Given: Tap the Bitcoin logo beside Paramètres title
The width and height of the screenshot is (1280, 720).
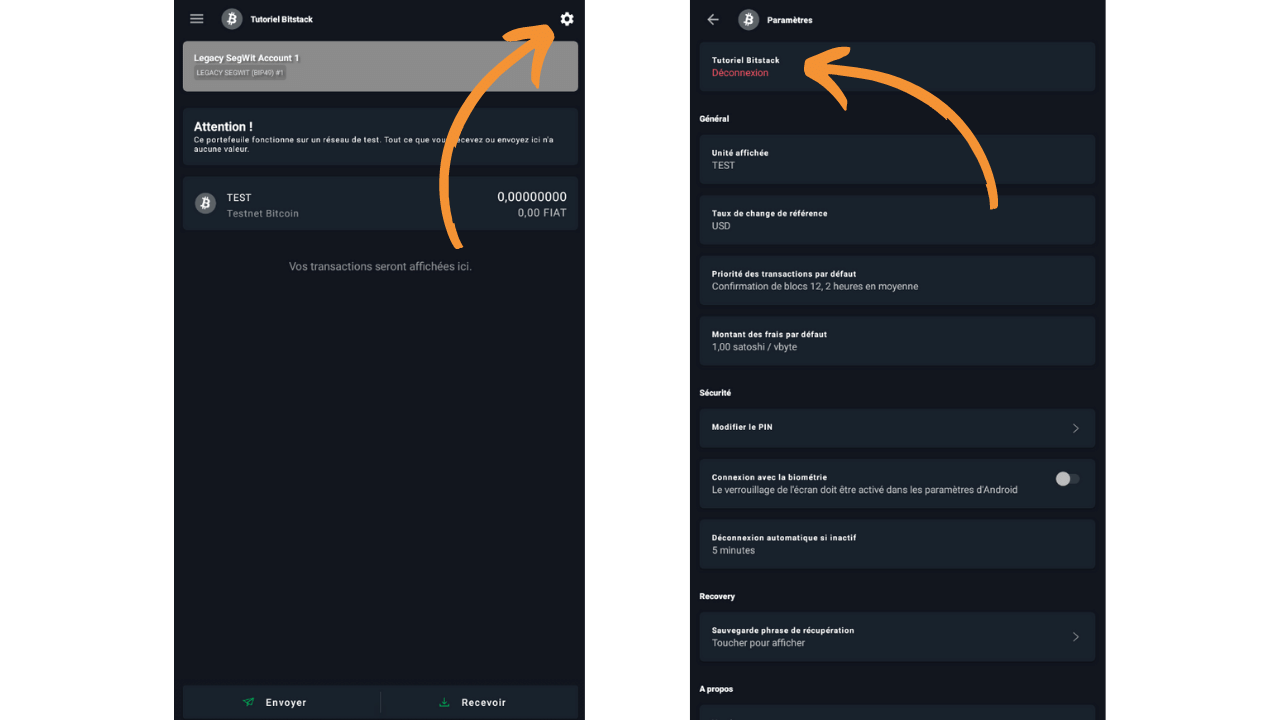Looking at the screenshot, I should 748,19.
